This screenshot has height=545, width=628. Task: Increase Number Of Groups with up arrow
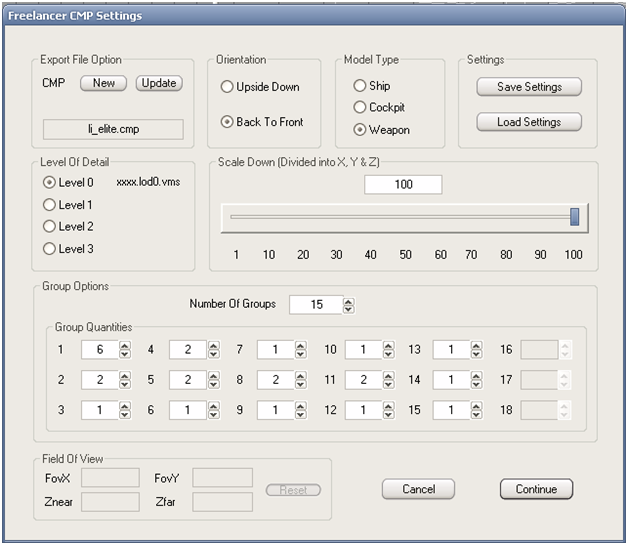(x=349, y=302)
